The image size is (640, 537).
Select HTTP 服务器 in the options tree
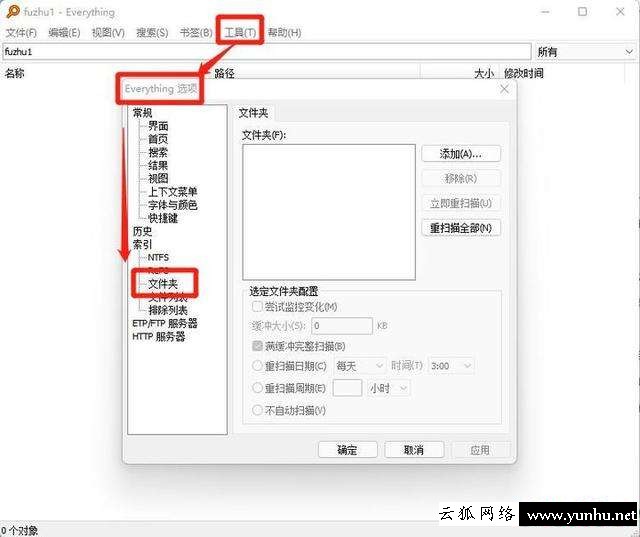[159, 336]
